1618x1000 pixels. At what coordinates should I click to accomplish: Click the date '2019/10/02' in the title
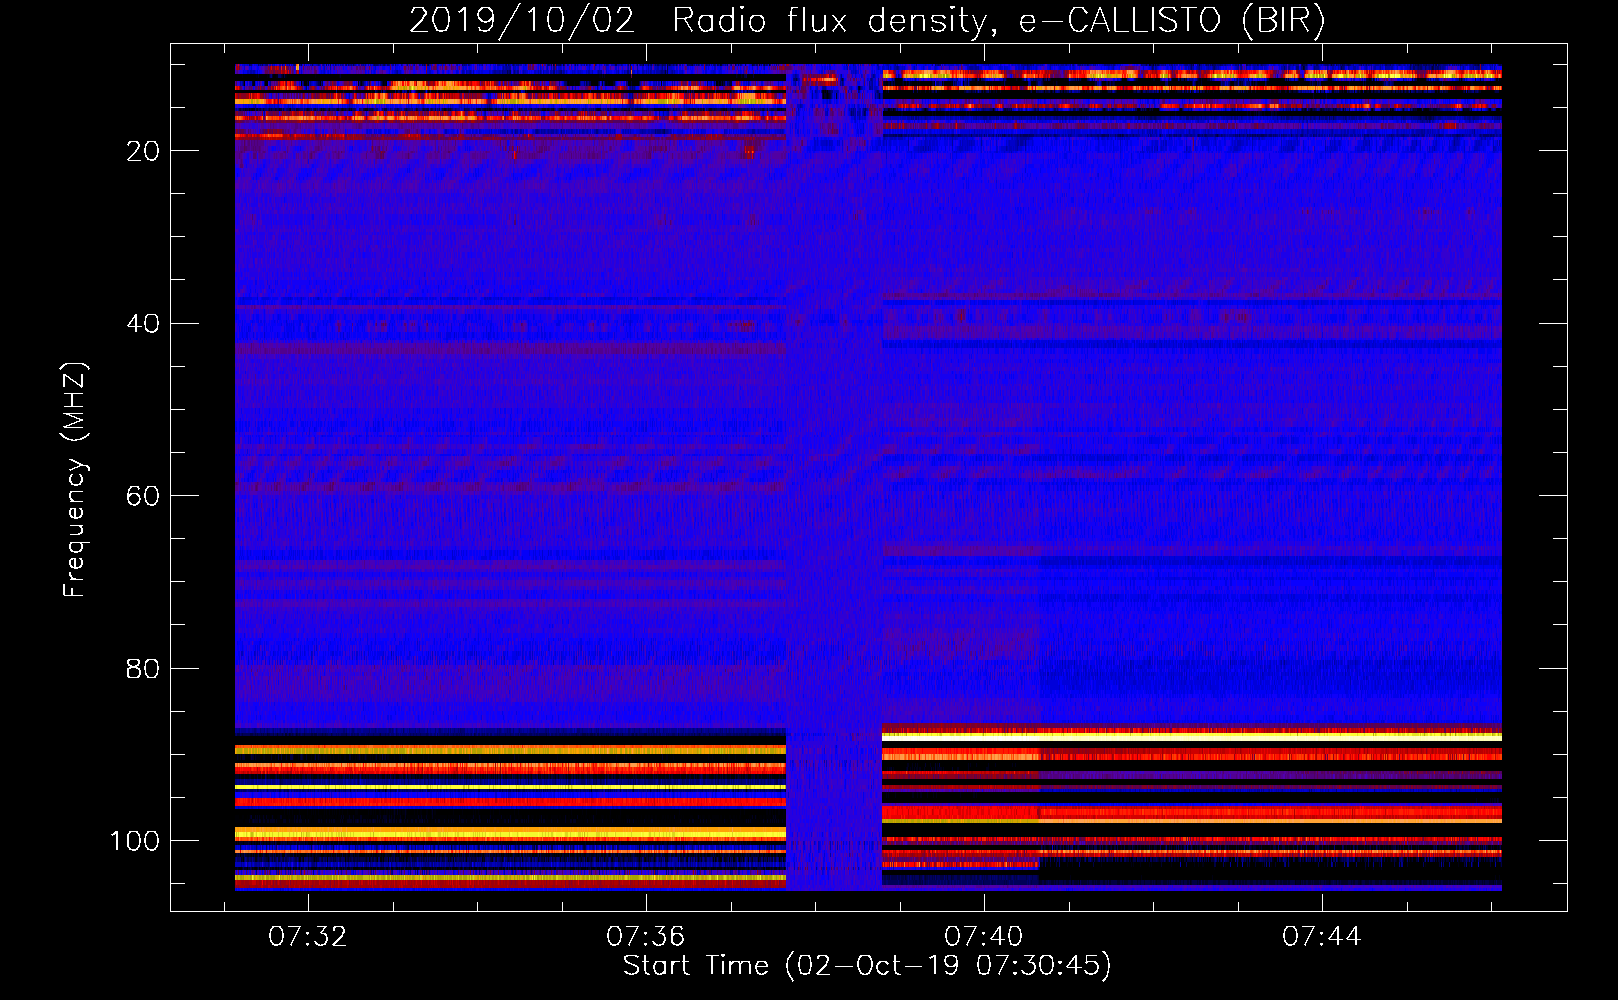[x=521, y=21]
